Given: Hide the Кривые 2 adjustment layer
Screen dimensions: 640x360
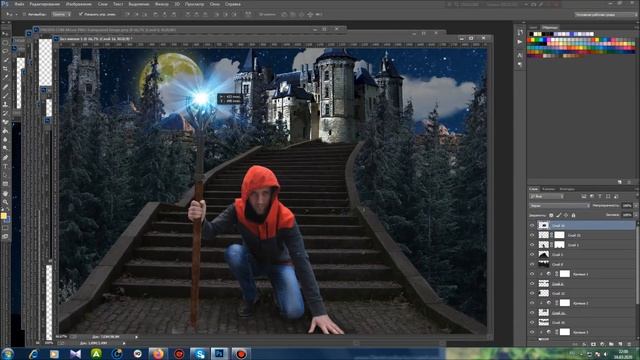Looking at the screenshot, I should 532,303.
